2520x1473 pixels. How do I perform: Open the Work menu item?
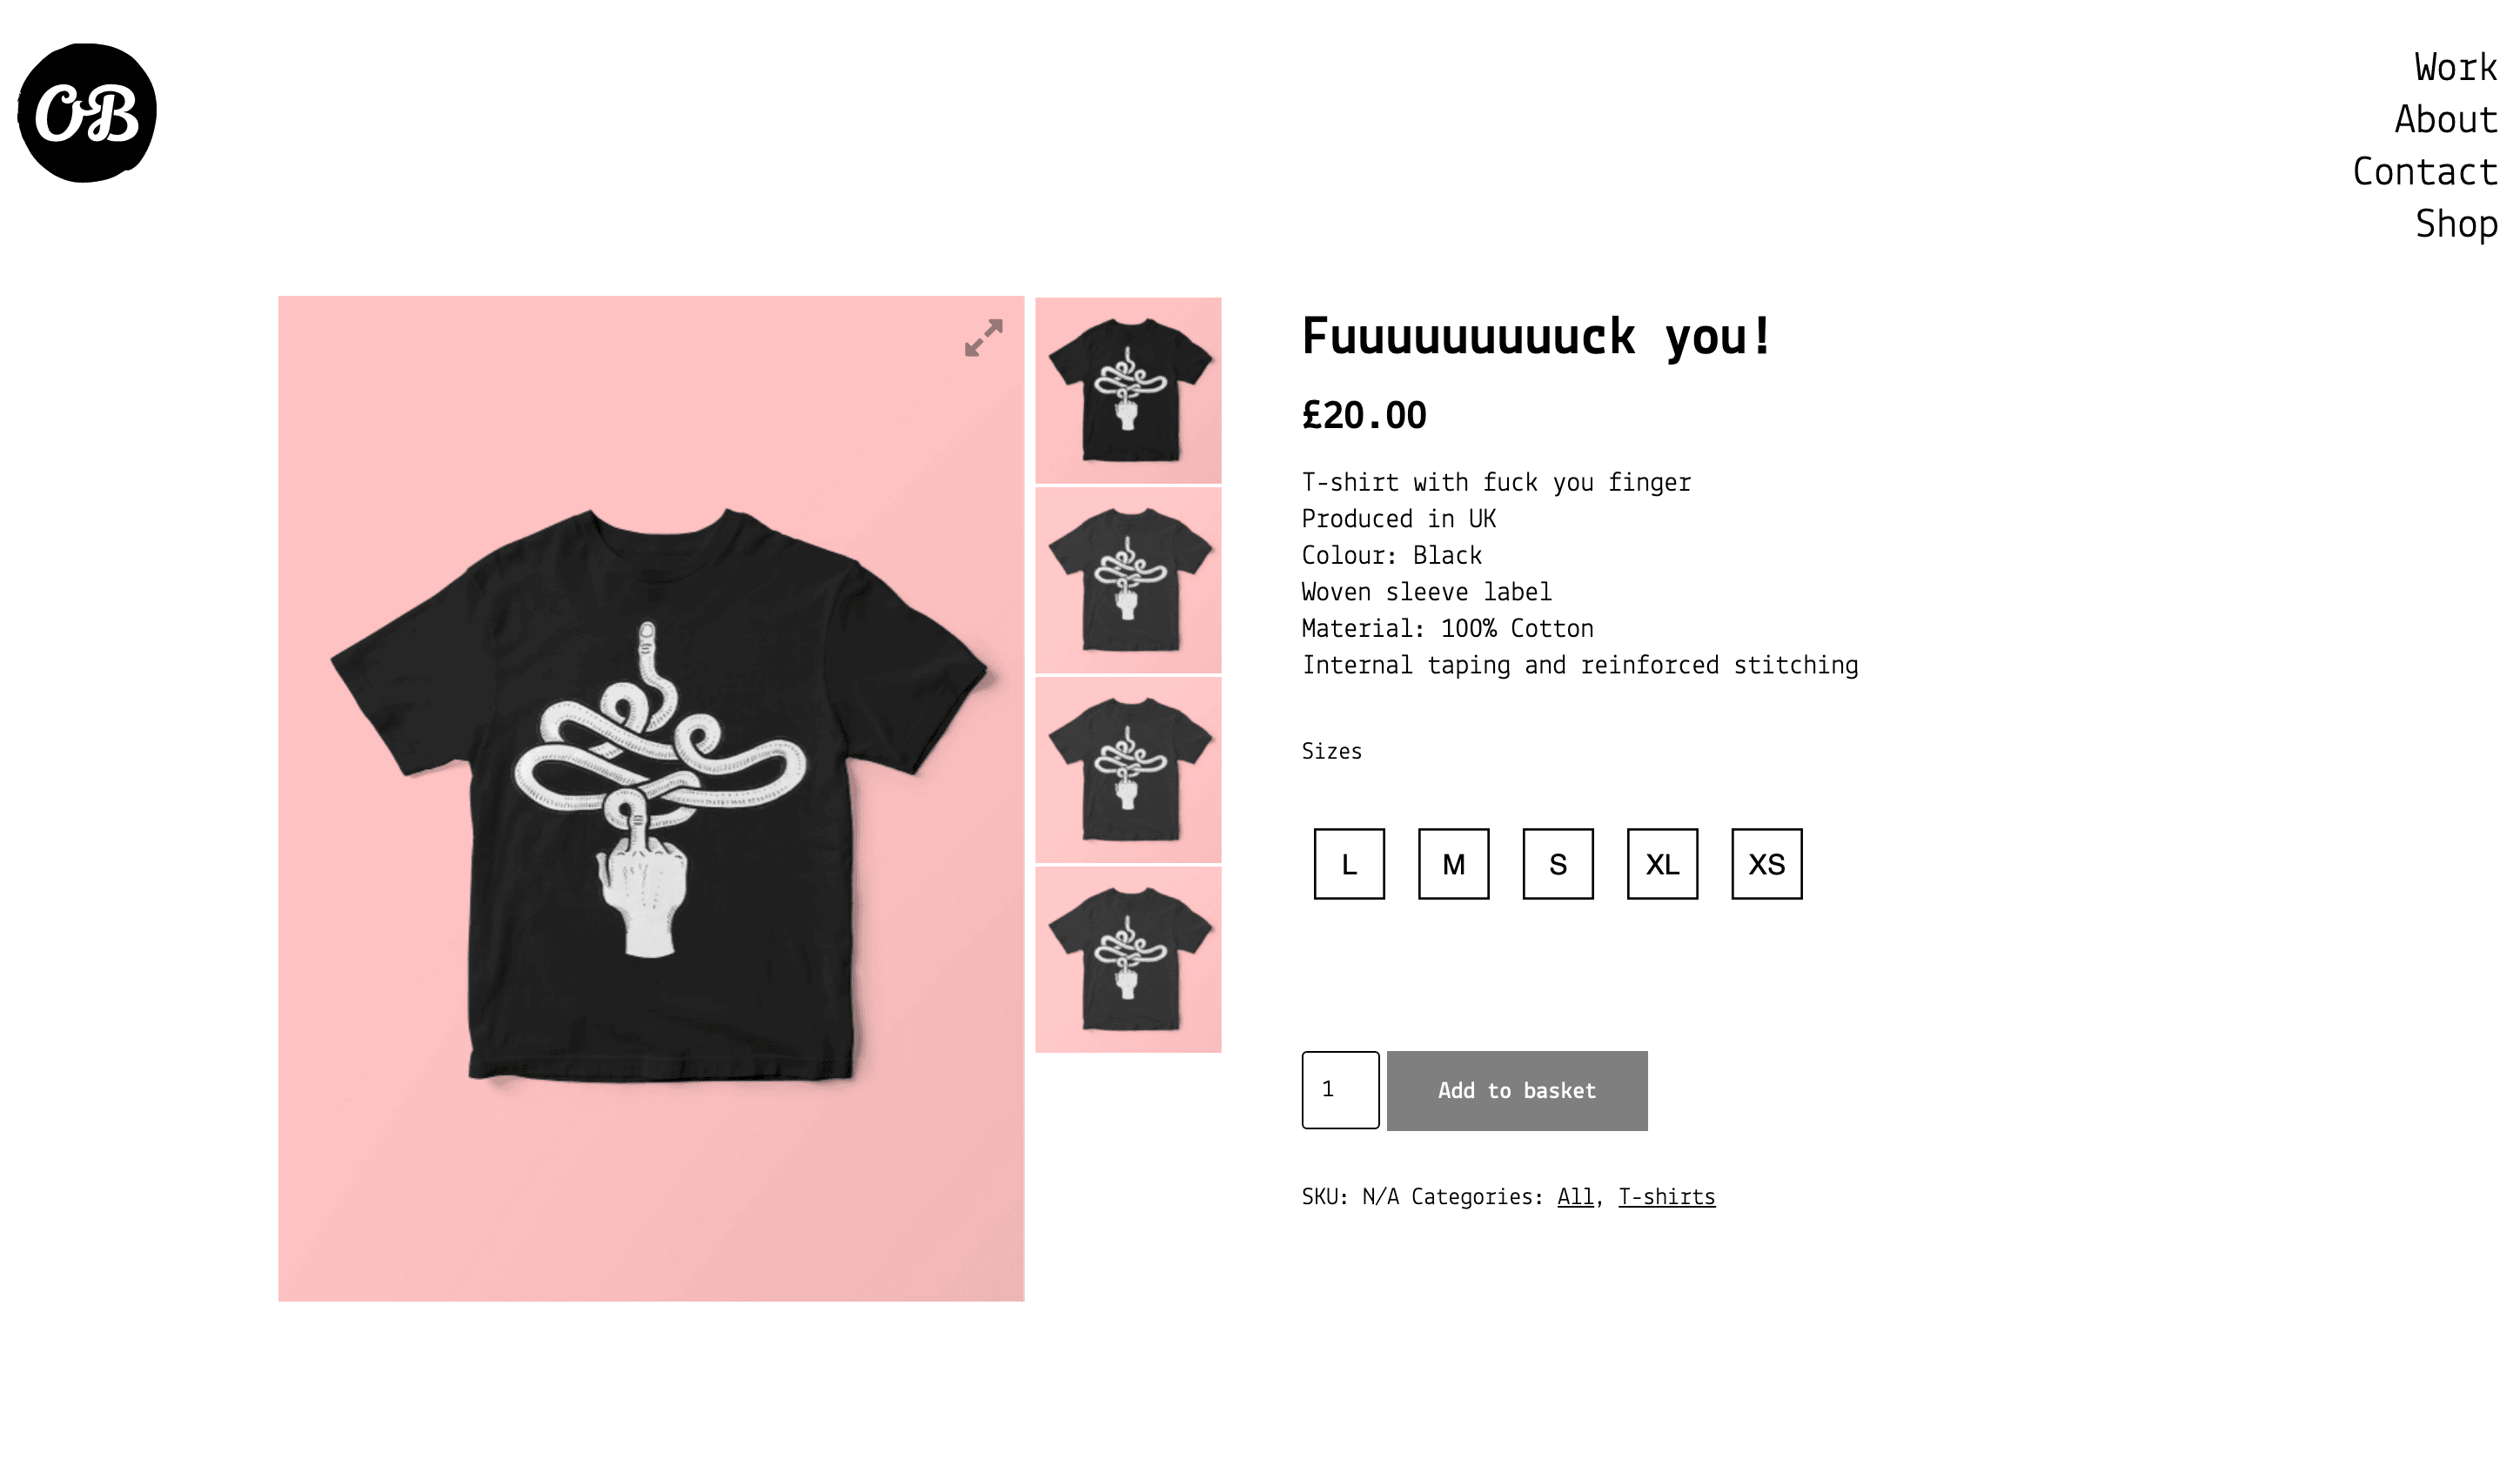(x=2455, y=67)
